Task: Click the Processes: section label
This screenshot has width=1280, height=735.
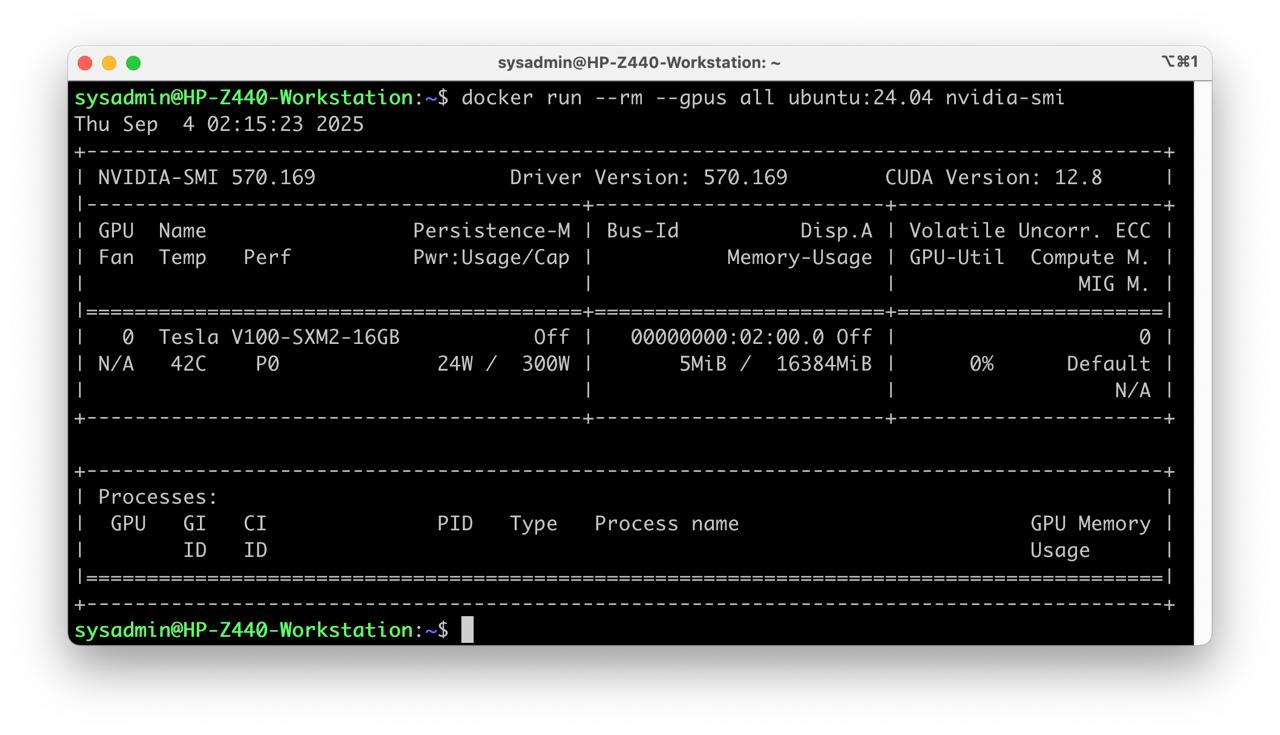Action: pyautogui.click(x=158, y=497)
